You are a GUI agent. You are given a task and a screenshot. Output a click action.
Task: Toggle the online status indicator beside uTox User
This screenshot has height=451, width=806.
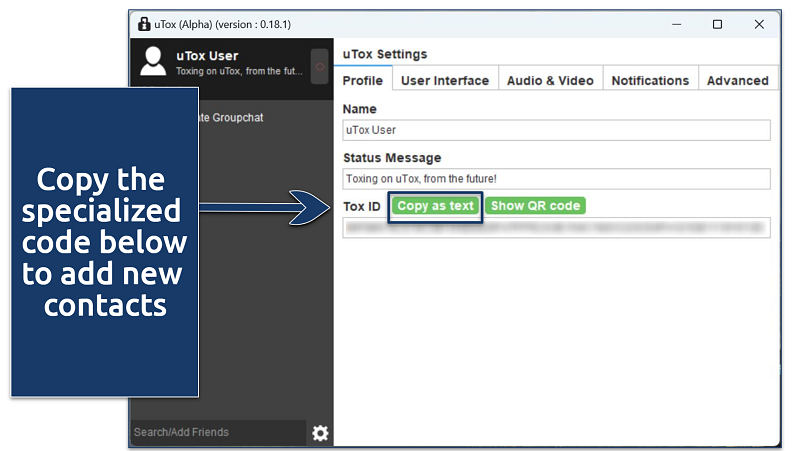[x=320, y=65]
